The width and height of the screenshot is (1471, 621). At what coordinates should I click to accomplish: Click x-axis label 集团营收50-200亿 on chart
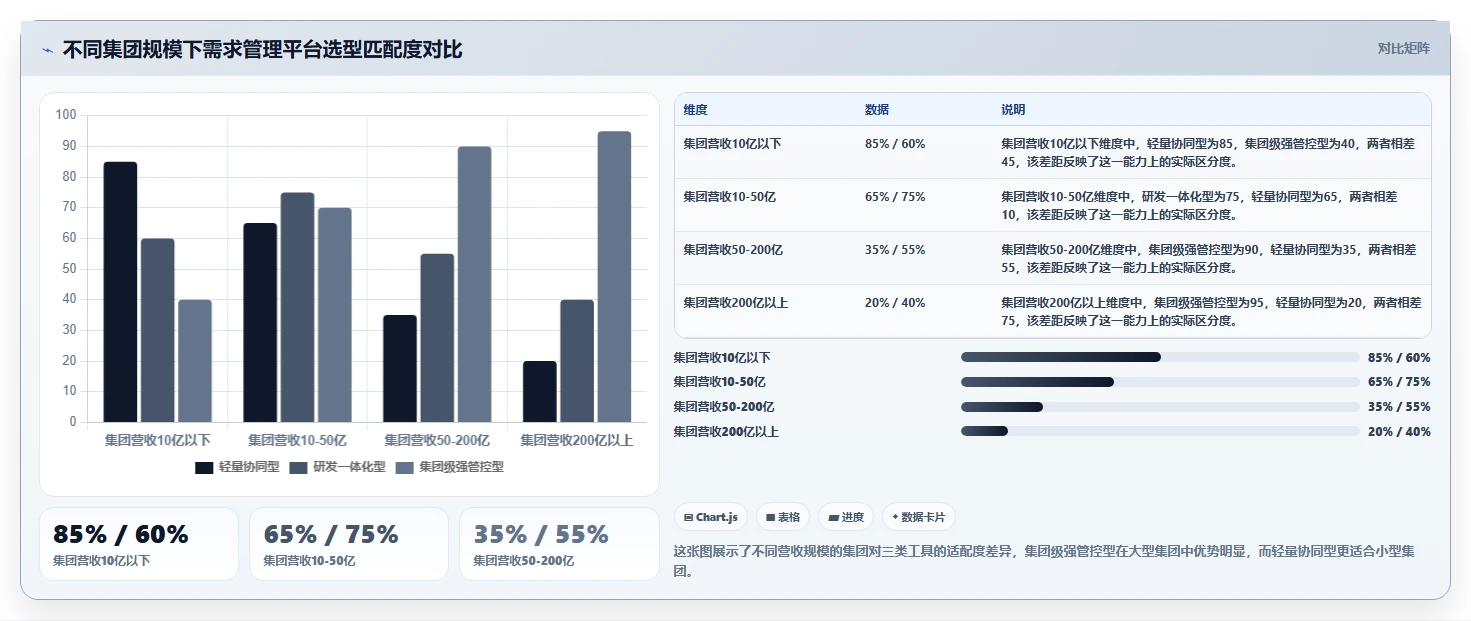tap(437, 440)
